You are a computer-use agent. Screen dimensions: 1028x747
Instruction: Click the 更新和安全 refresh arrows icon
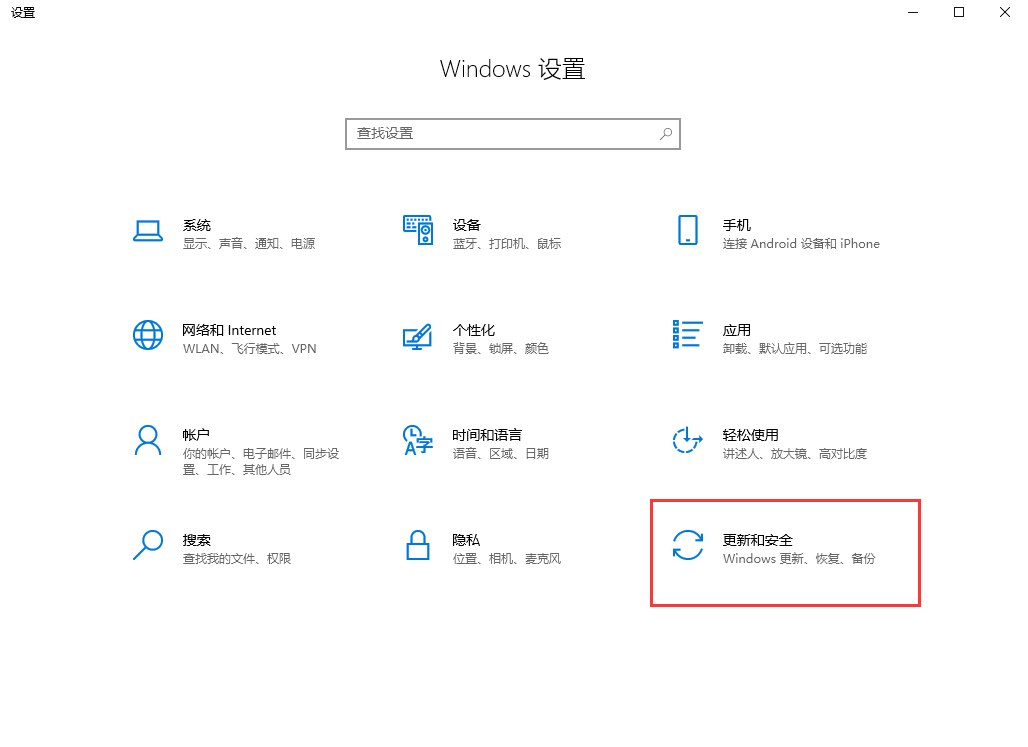point(688,545)
